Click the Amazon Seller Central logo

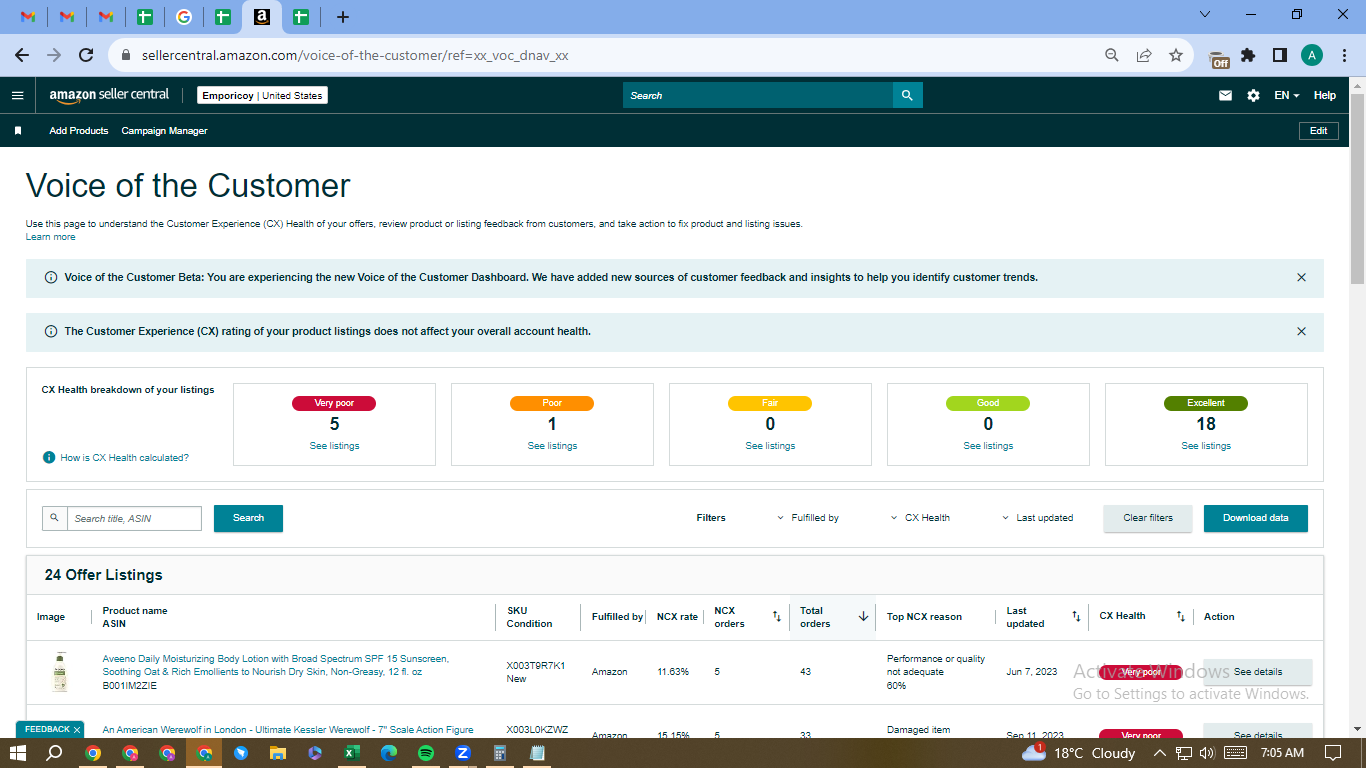point(109,95)
